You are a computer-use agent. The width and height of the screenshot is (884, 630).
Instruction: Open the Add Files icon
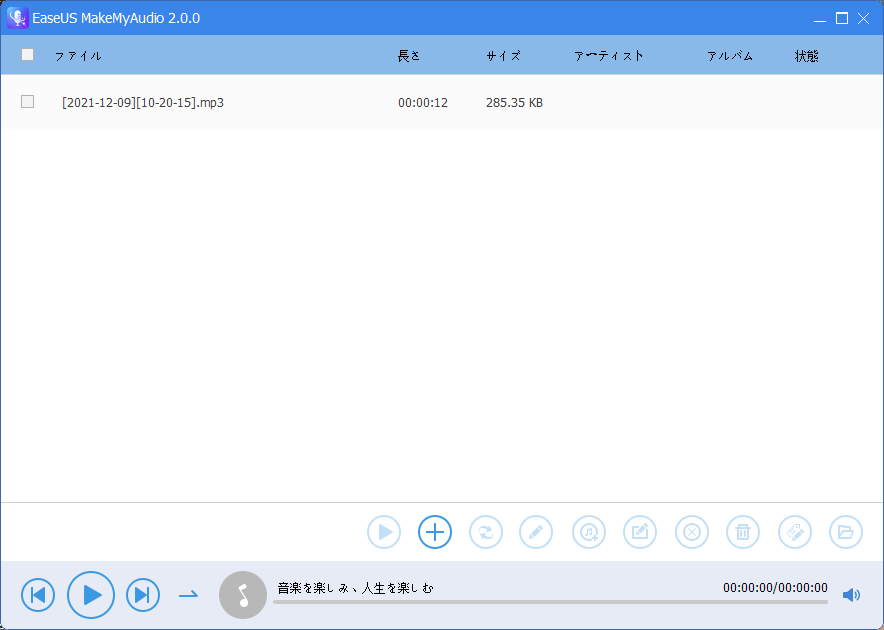click(x=434, y=532)
